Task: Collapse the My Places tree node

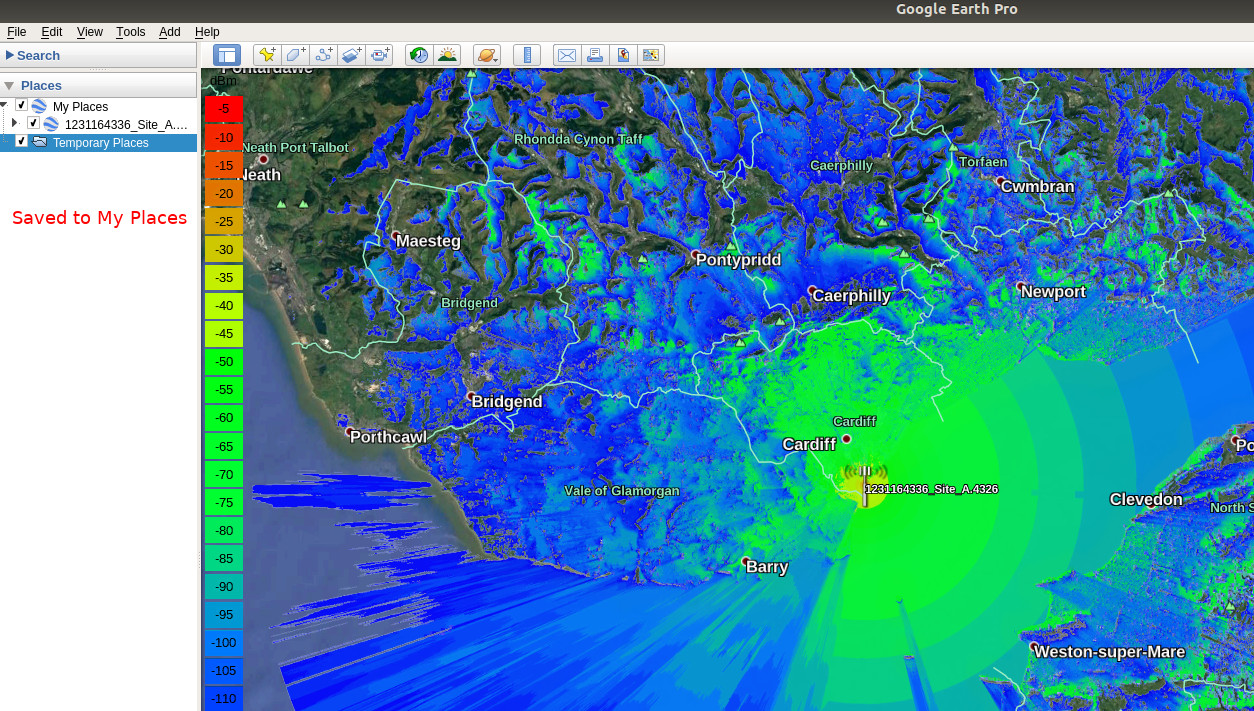Action: click(x=4, y=105)
